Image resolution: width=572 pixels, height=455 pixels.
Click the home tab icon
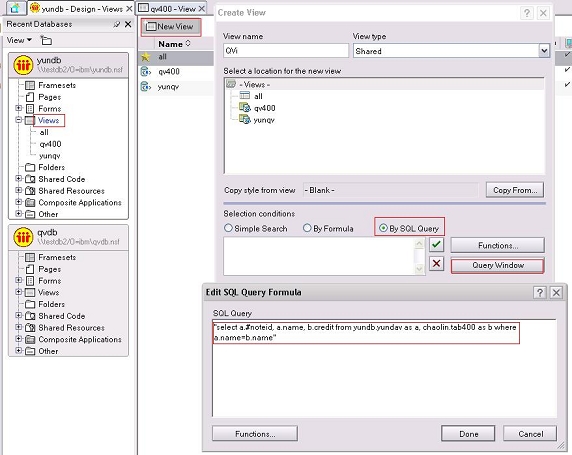[15, 8]
